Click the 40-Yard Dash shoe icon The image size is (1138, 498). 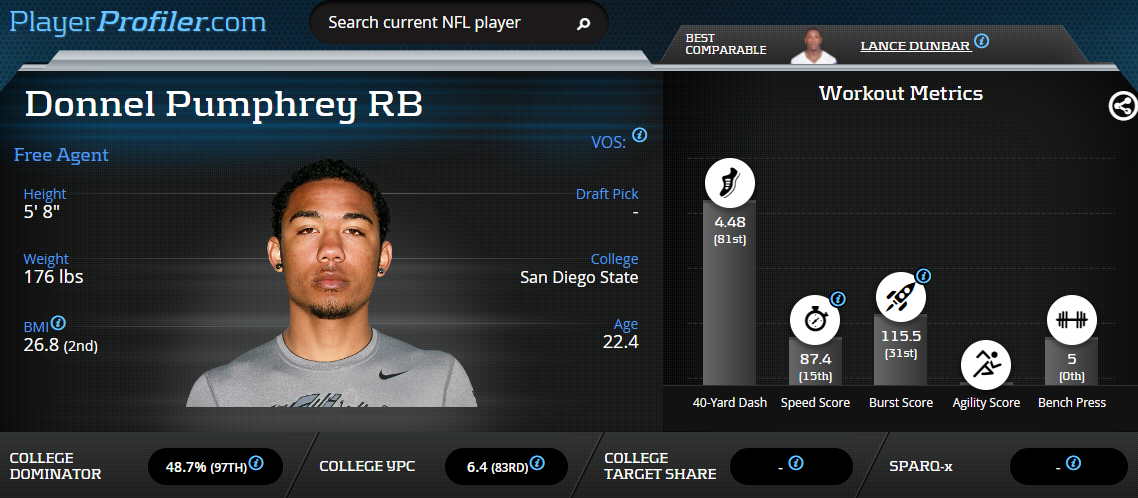[729, 183]
